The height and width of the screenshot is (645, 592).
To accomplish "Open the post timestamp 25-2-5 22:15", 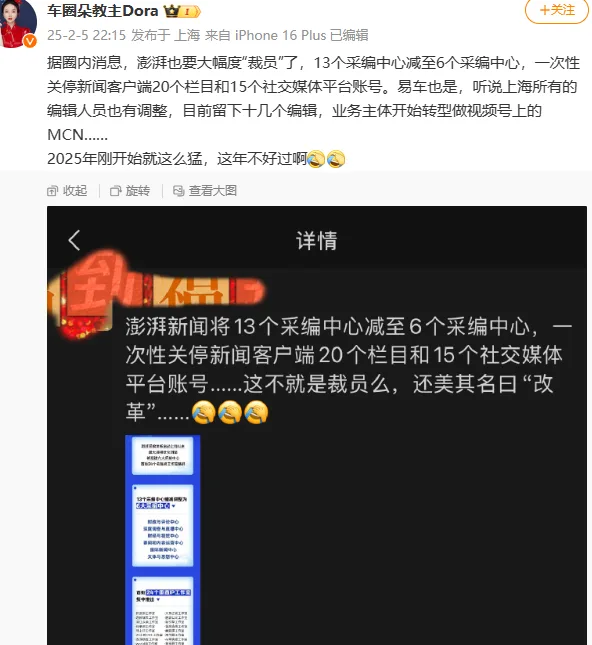I will (86, 35).
